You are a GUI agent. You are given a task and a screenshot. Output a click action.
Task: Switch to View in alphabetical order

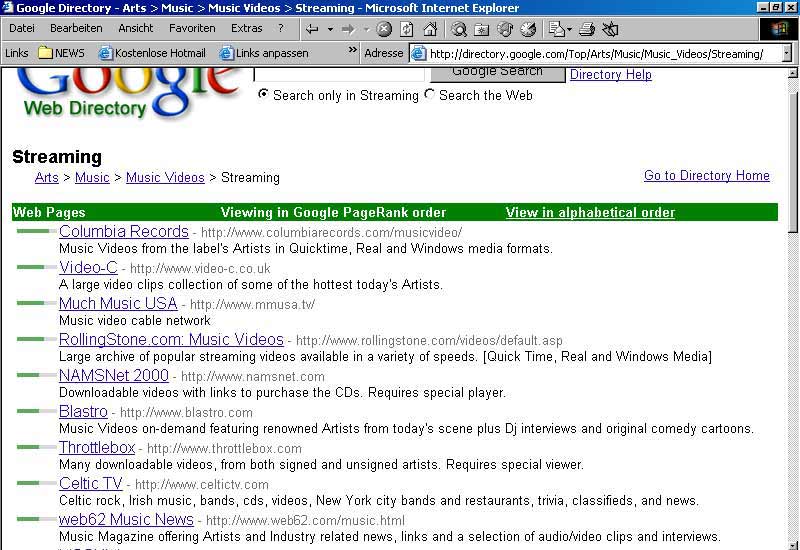pyautogui.click(x=590, y=212)
